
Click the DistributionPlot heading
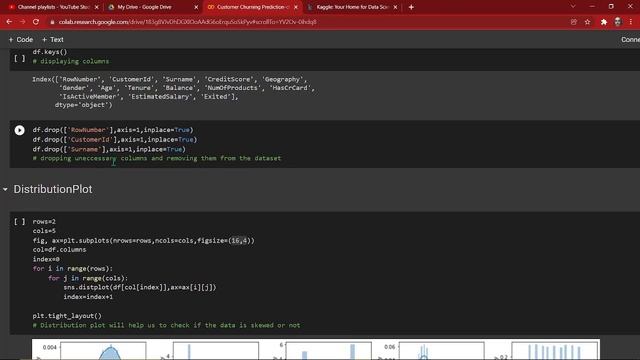click(x=53, y=189)
